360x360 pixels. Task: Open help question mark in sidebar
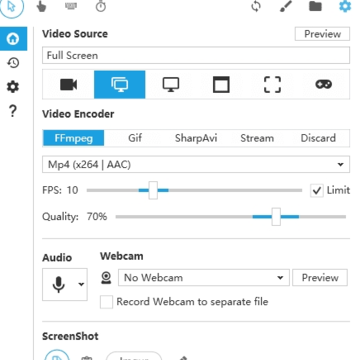[13, 111]
